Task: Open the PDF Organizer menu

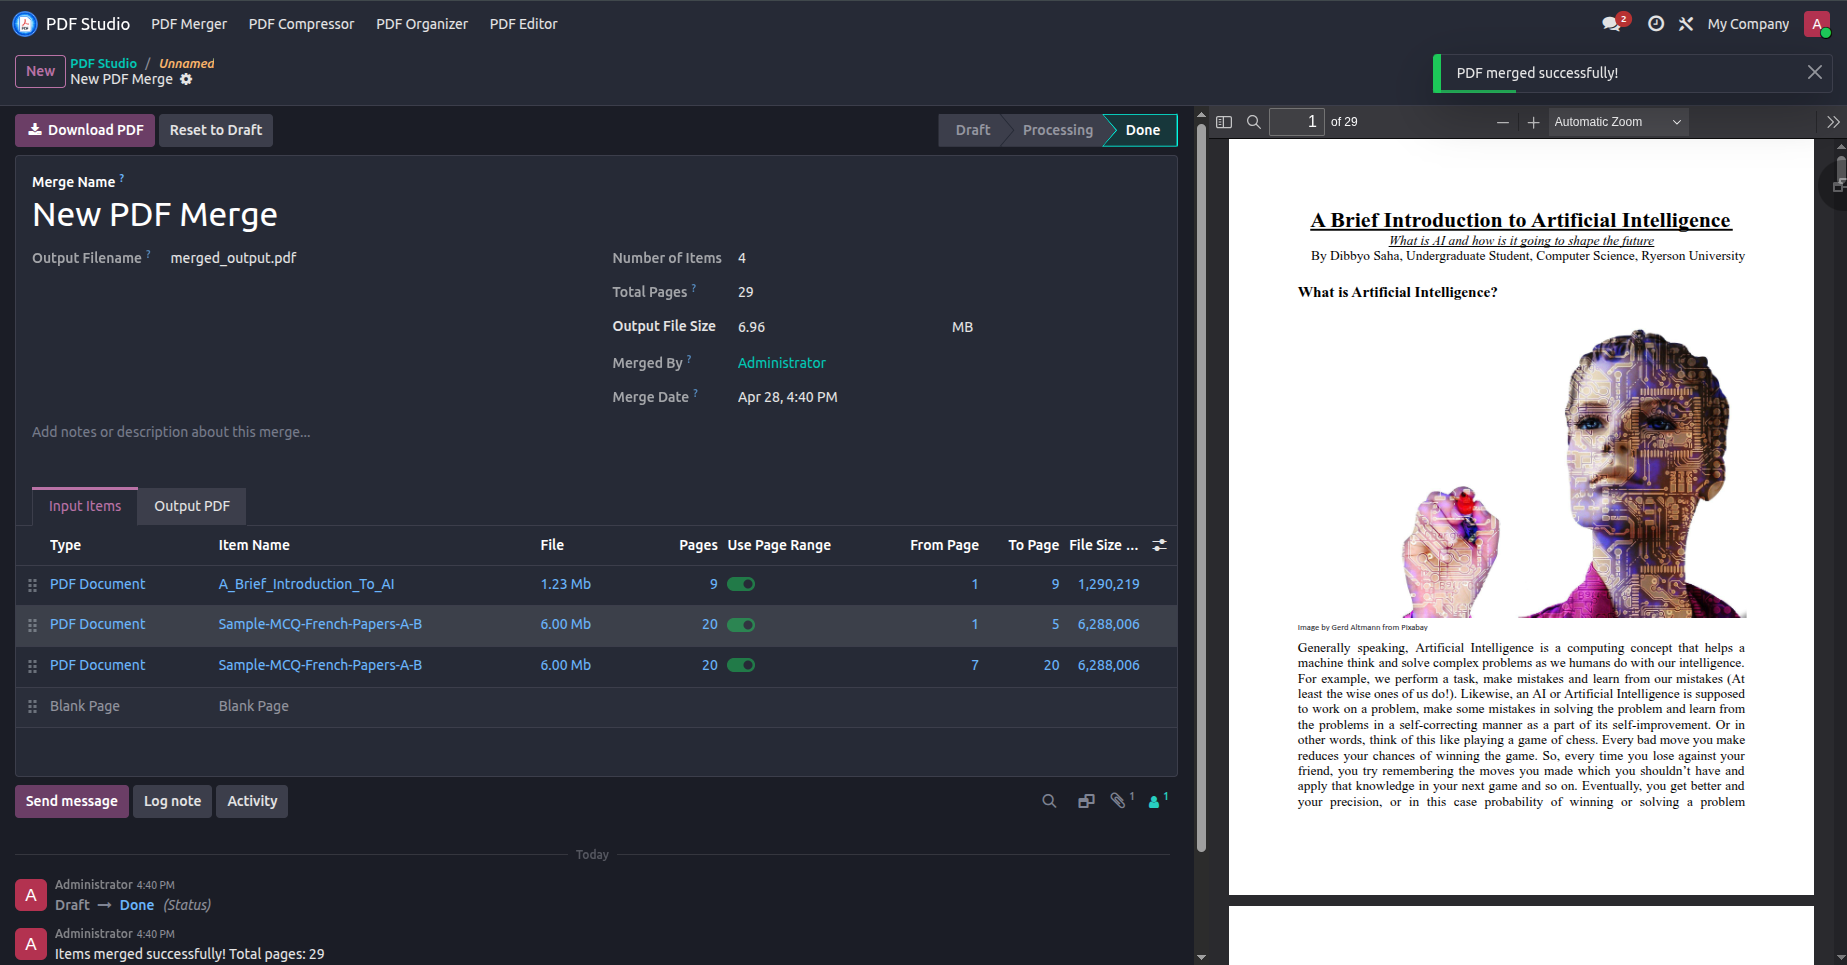Action: pyautogui.click(x=422, y=24)
